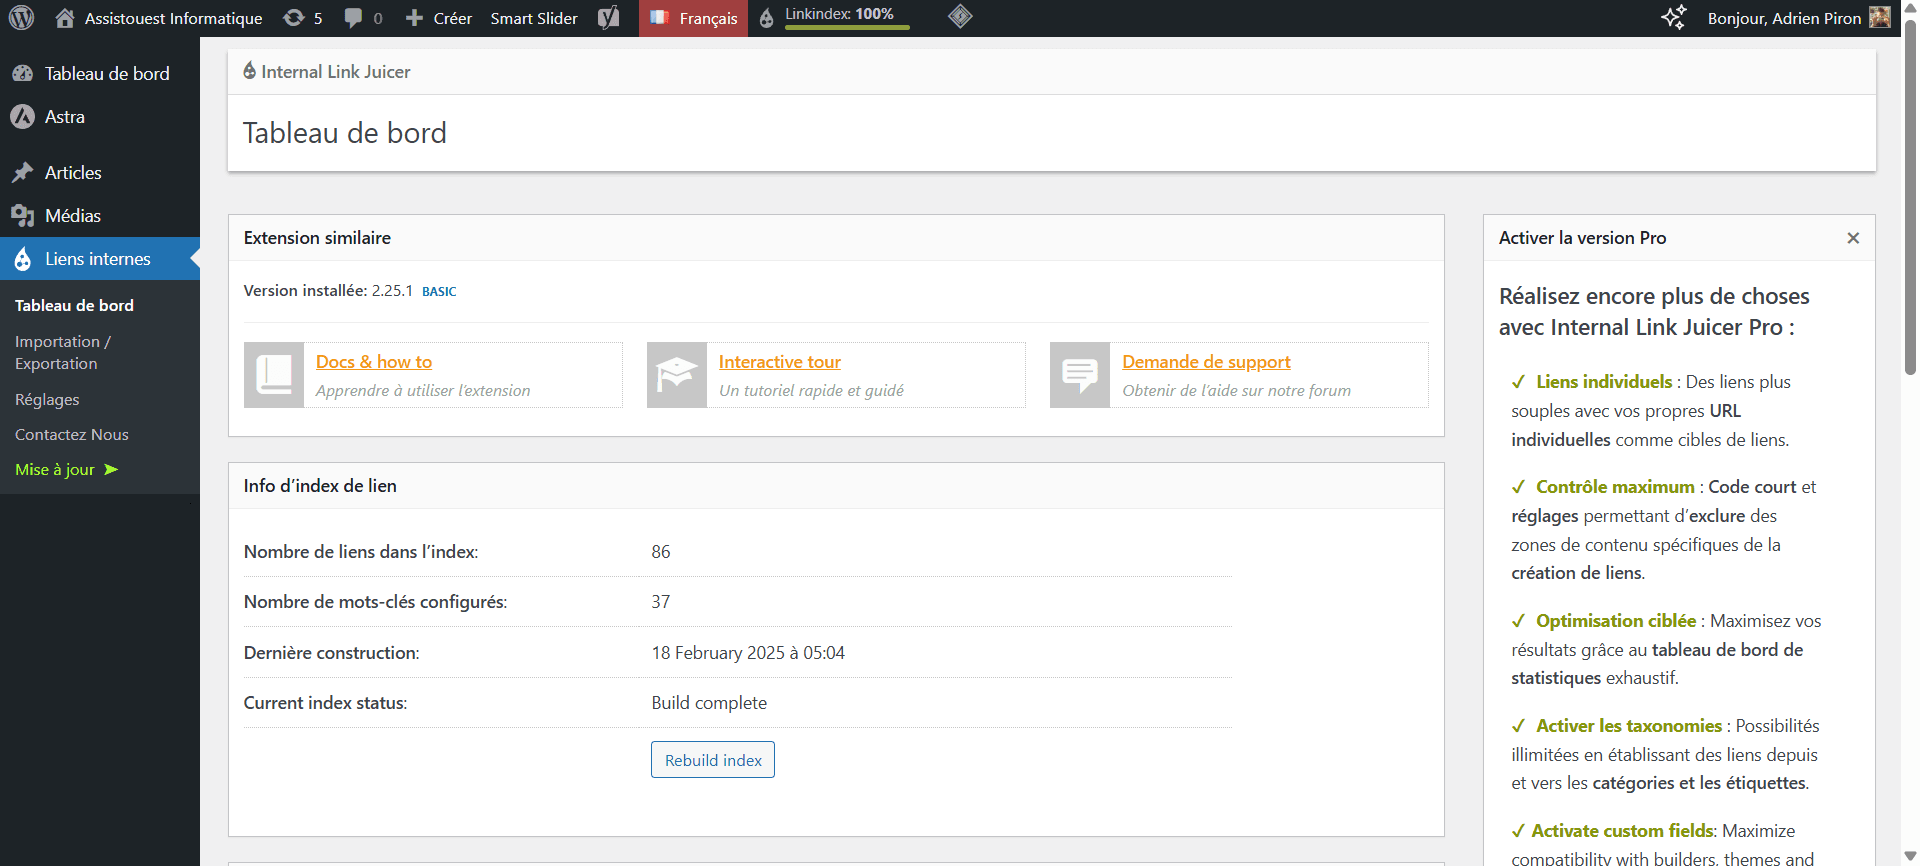
Task: Click the WordPress logo in admin bar
Action: tap(21, 18)
